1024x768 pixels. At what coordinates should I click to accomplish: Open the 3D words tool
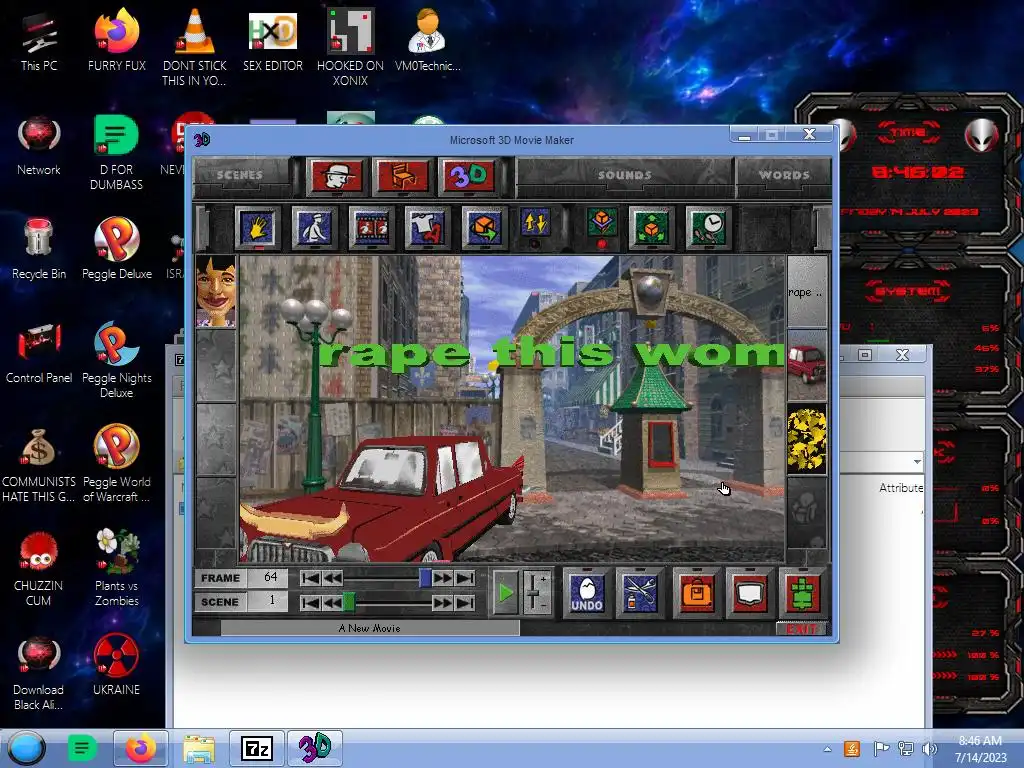(468, 176)
